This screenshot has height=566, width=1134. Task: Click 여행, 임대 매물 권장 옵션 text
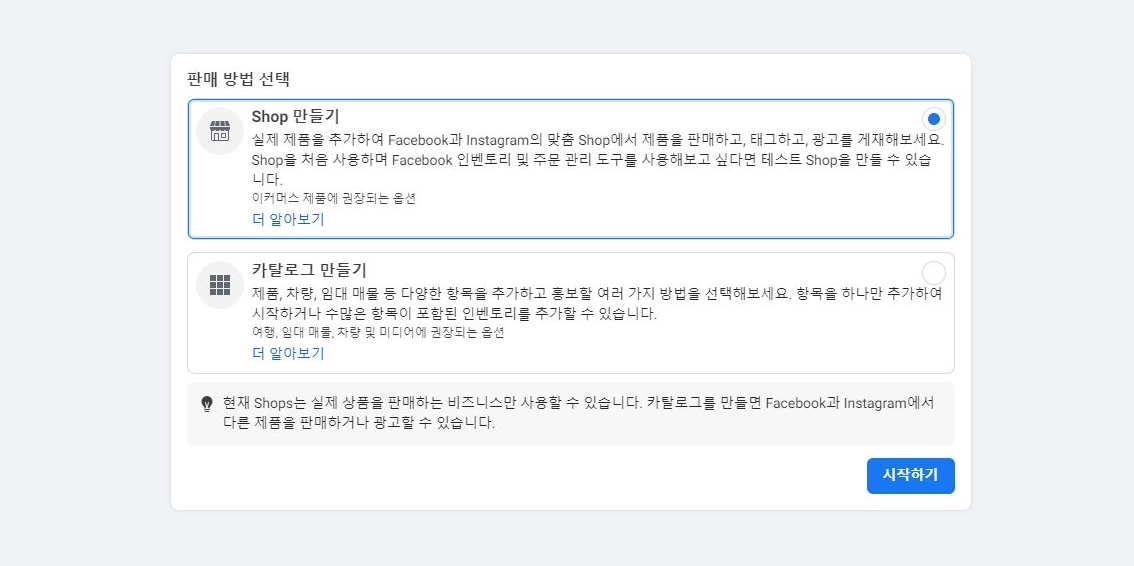click(x=378, y=332)
